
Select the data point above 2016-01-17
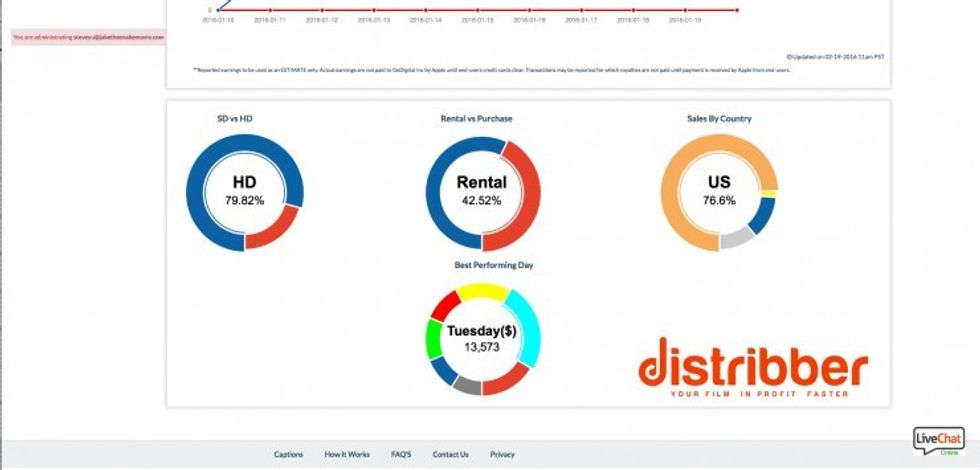(581, 10)
